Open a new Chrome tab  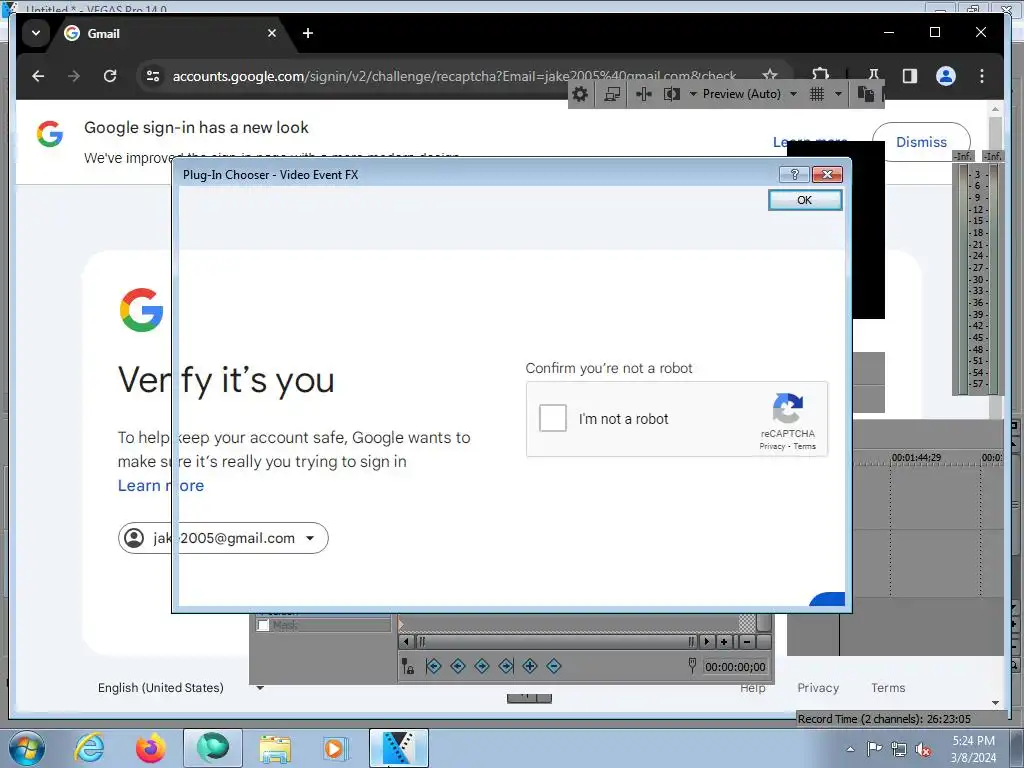(308, 33)
